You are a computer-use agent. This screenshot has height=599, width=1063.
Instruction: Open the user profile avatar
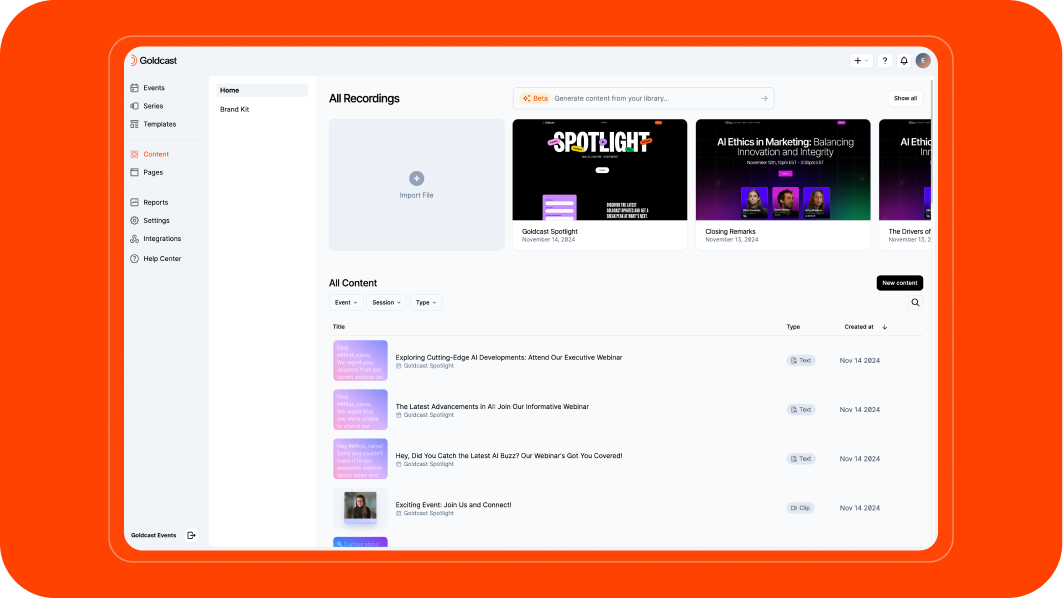point(923,61)
